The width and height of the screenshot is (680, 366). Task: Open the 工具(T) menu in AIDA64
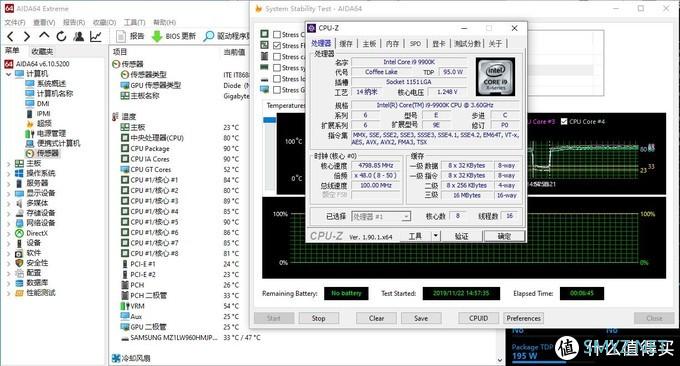pyautogui.click(x=134, y=22)
